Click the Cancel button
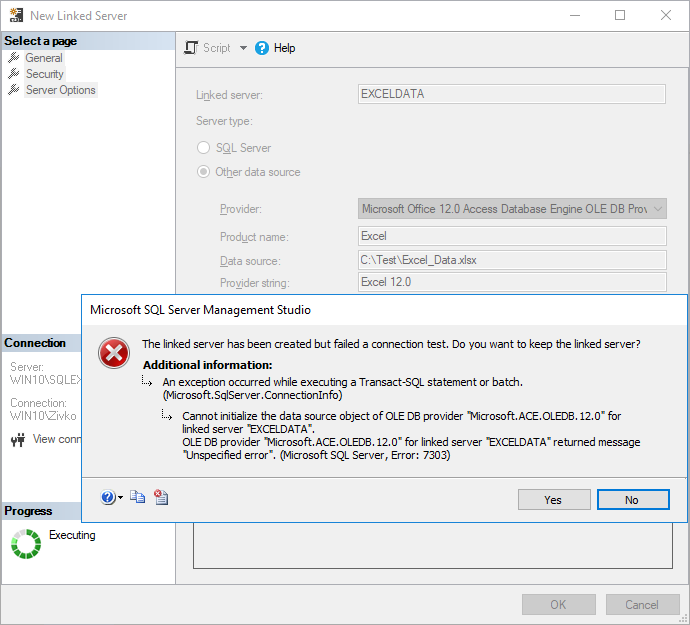Screen dimensions: 690x625 coord(642,604)
